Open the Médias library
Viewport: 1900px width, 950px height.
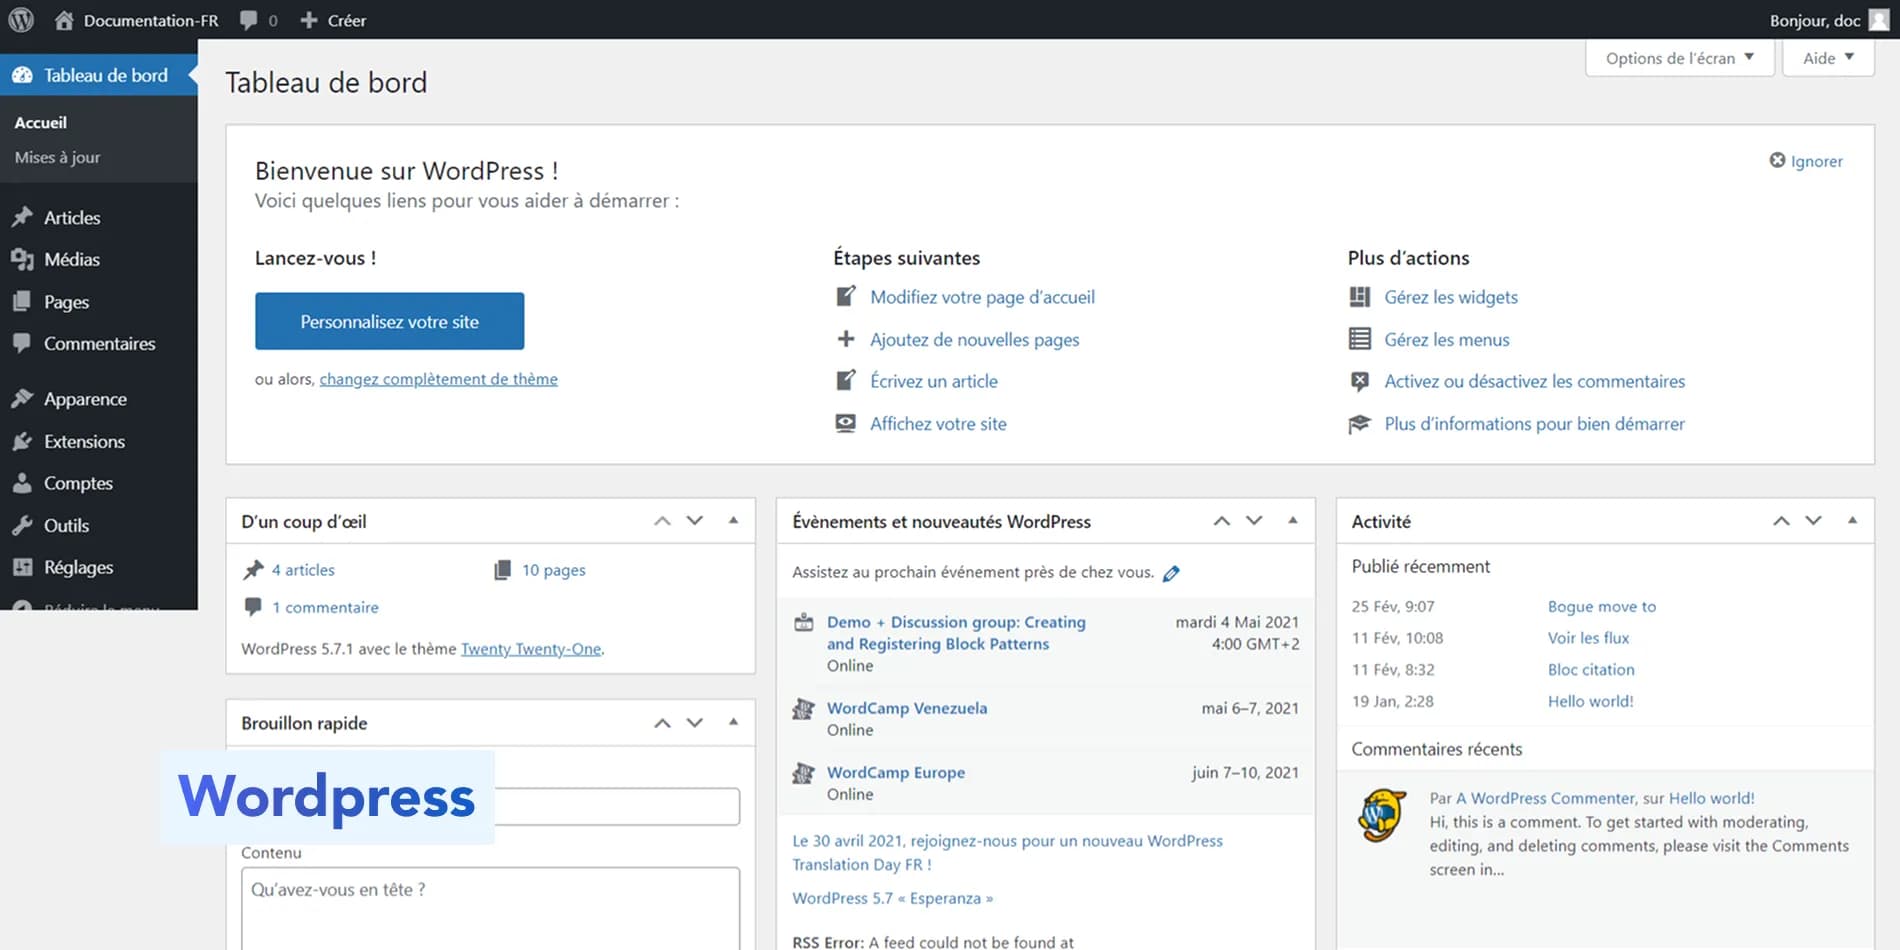[71, 259]
